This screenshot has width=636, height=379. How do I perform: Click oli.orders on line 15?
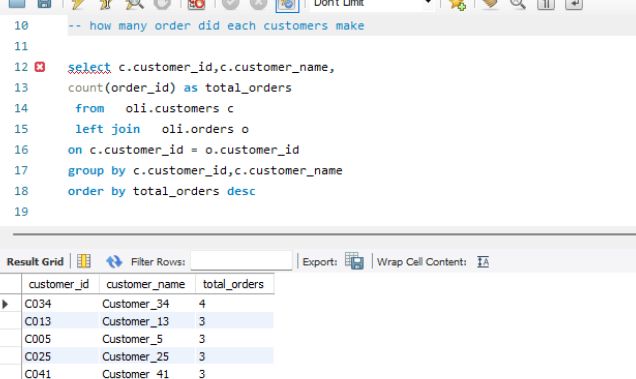tap(198, 129)
